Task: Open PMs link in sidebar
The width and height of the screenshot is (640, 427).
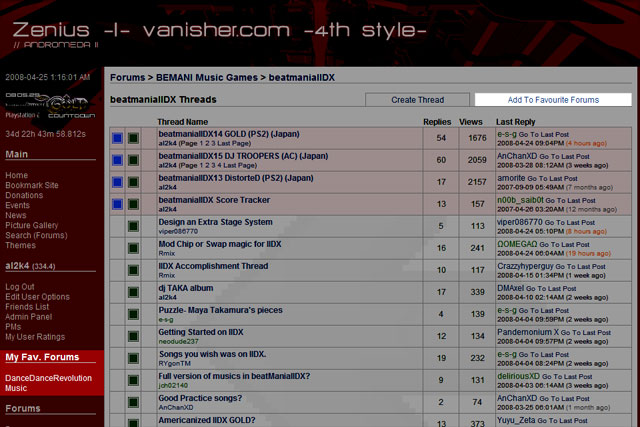Action: (x=13, y=327)
